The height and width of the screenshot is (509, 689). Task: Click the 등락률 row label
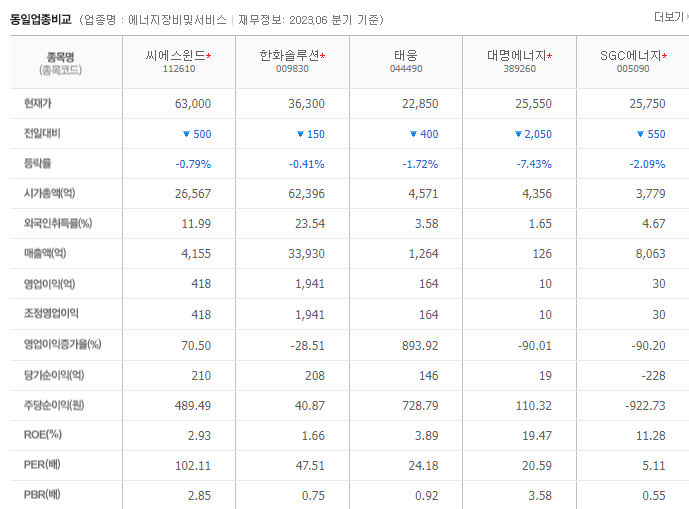pyautogui.click(x=37, y=164)
